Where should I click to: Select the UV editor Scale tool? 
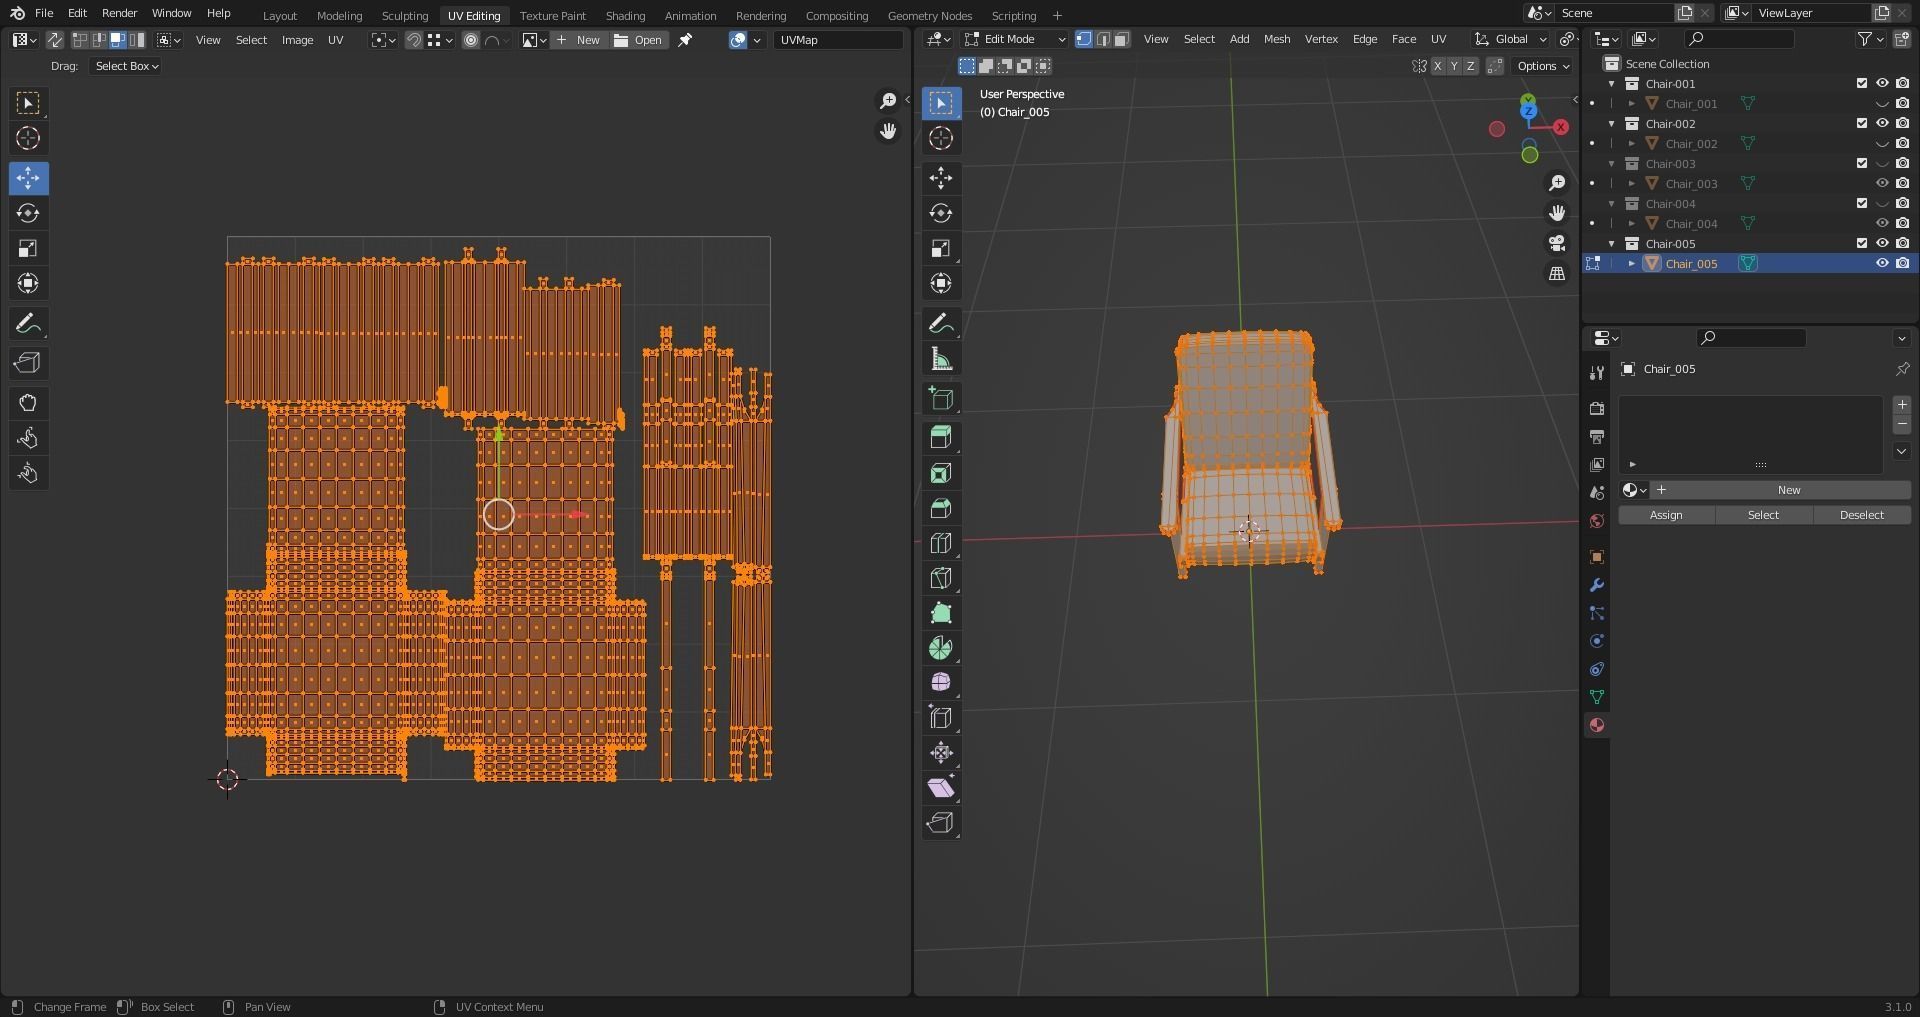coord(28,248)
